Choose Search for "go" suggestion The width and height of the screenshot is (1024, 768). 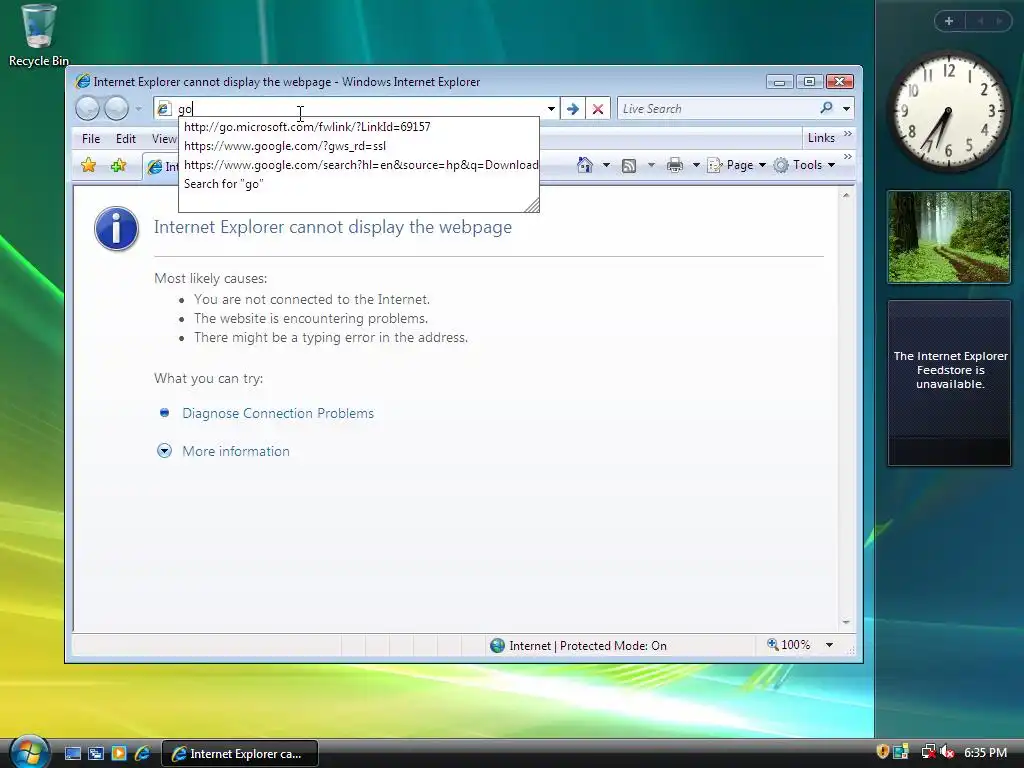click(x=359, y=184)
